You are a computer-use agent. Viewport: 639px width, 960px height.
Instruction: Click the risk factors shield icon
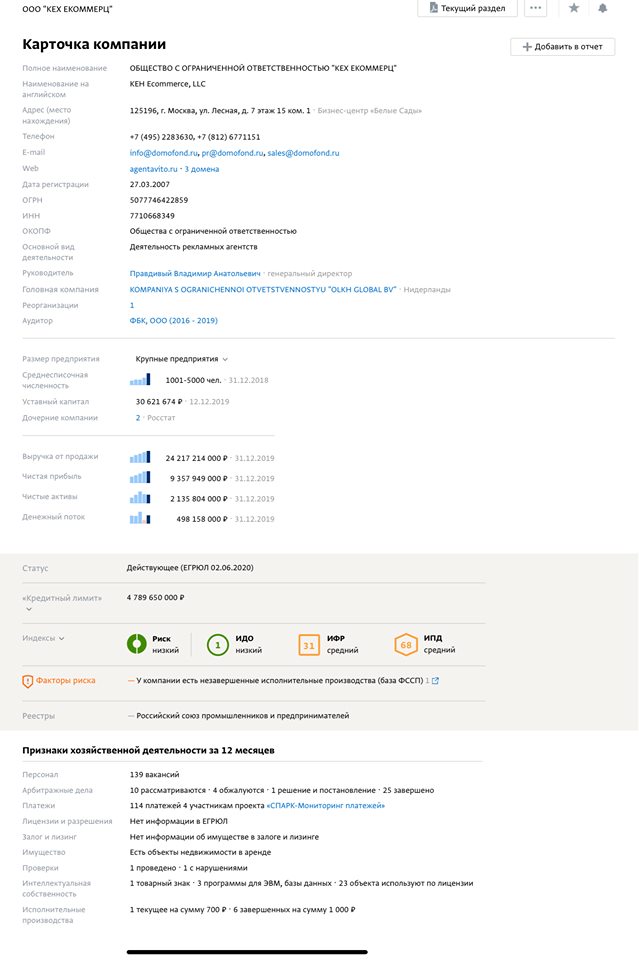28,681
